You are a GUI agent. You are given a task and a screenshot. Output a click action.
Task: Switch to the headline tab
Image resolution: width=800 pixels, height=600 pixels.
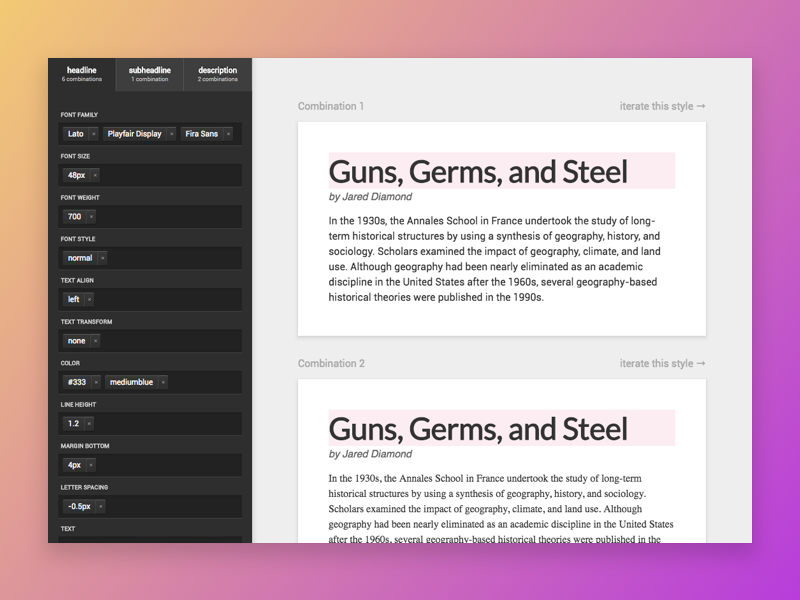click(82, 74)
